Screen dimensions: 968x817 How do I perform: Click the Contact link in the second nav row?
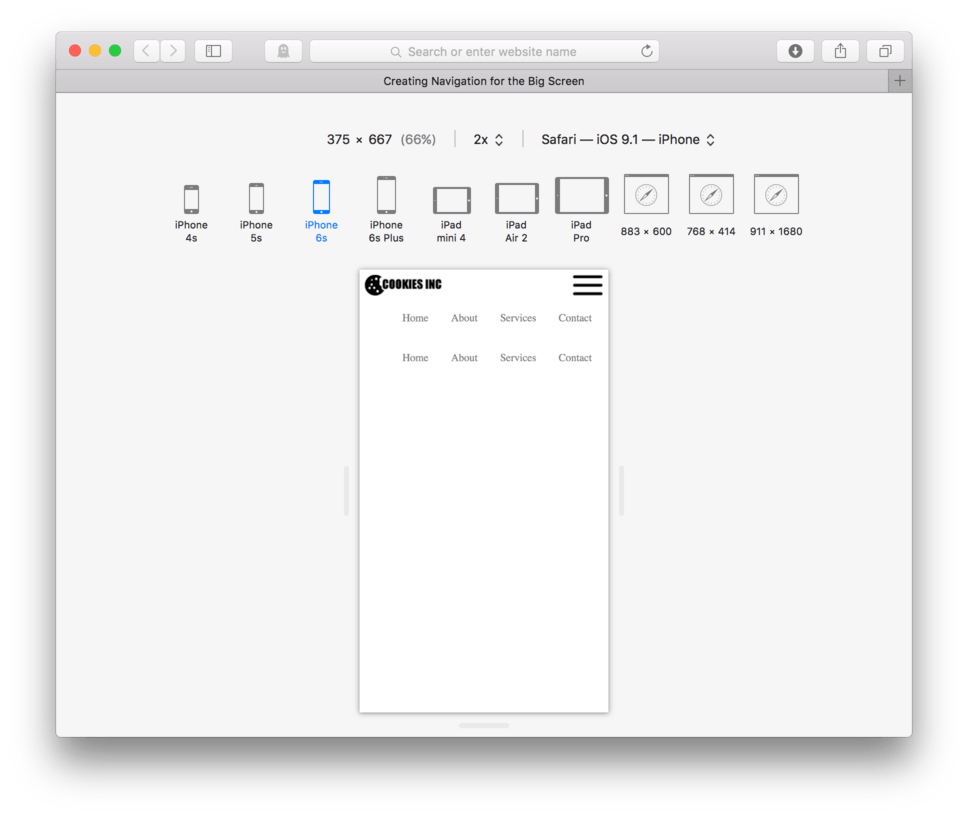pos(575,358)
